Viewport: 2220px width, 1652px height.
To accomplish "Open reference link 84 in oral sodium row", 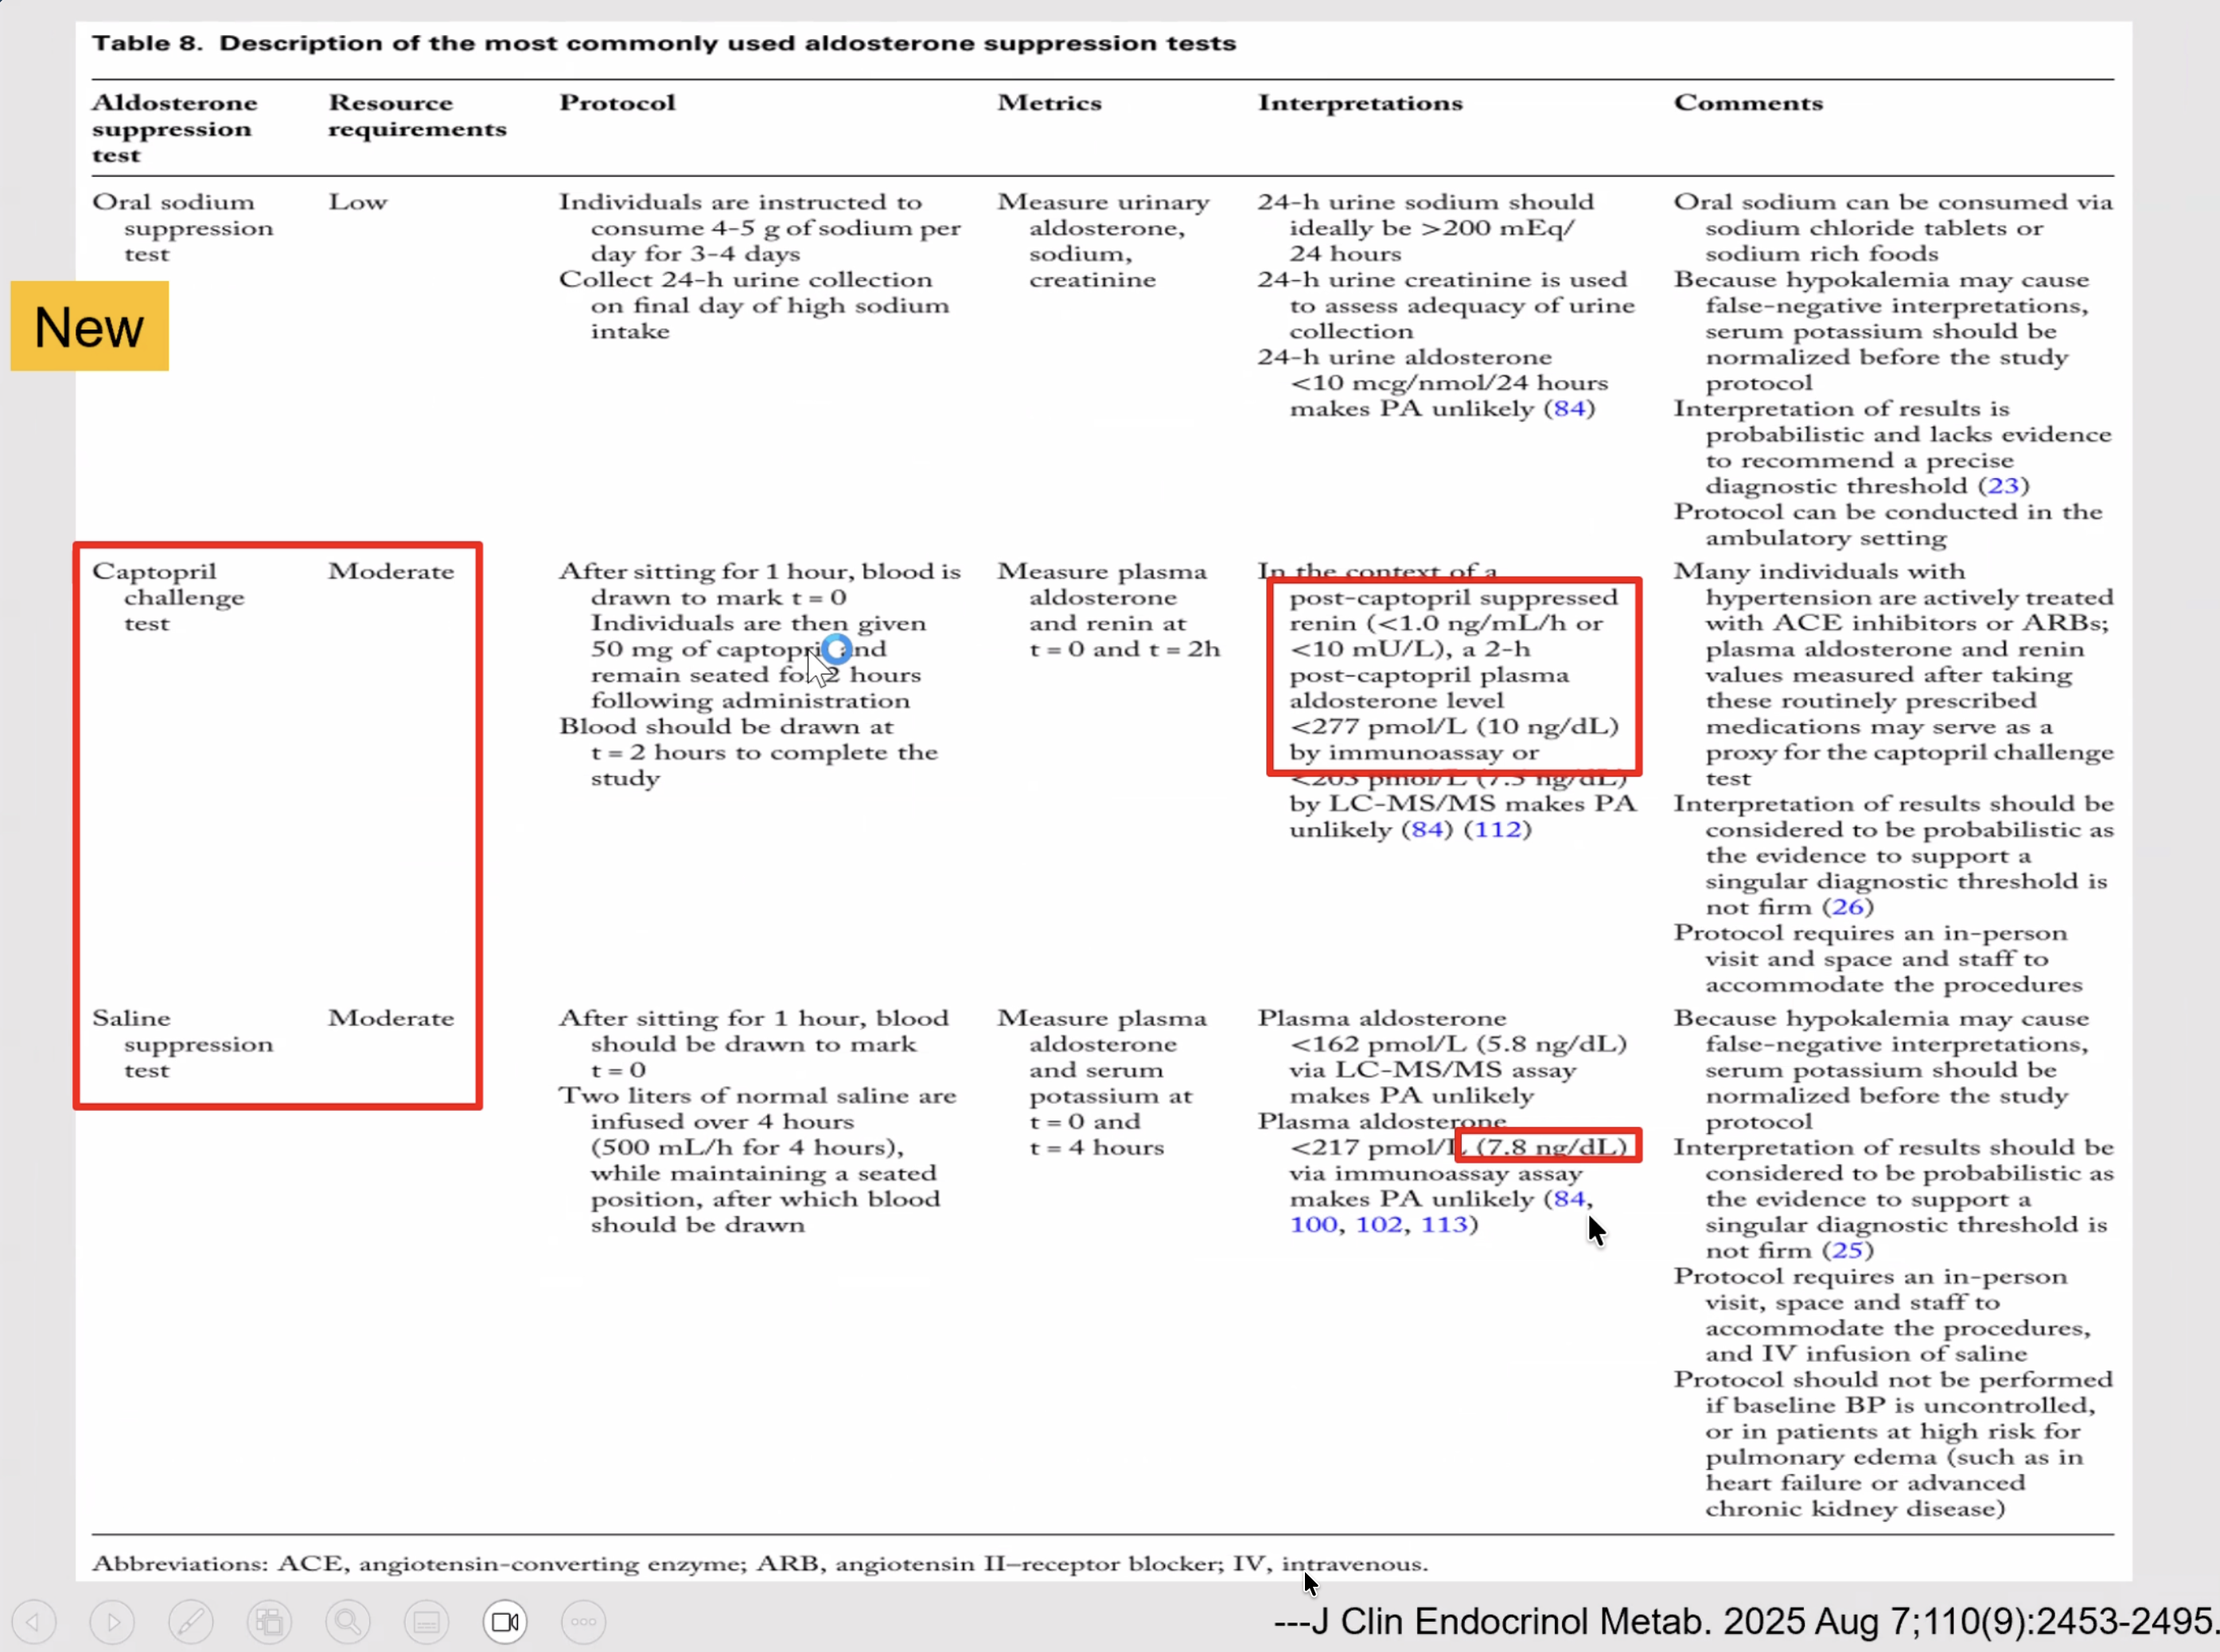I will [x=1569, y=409].
